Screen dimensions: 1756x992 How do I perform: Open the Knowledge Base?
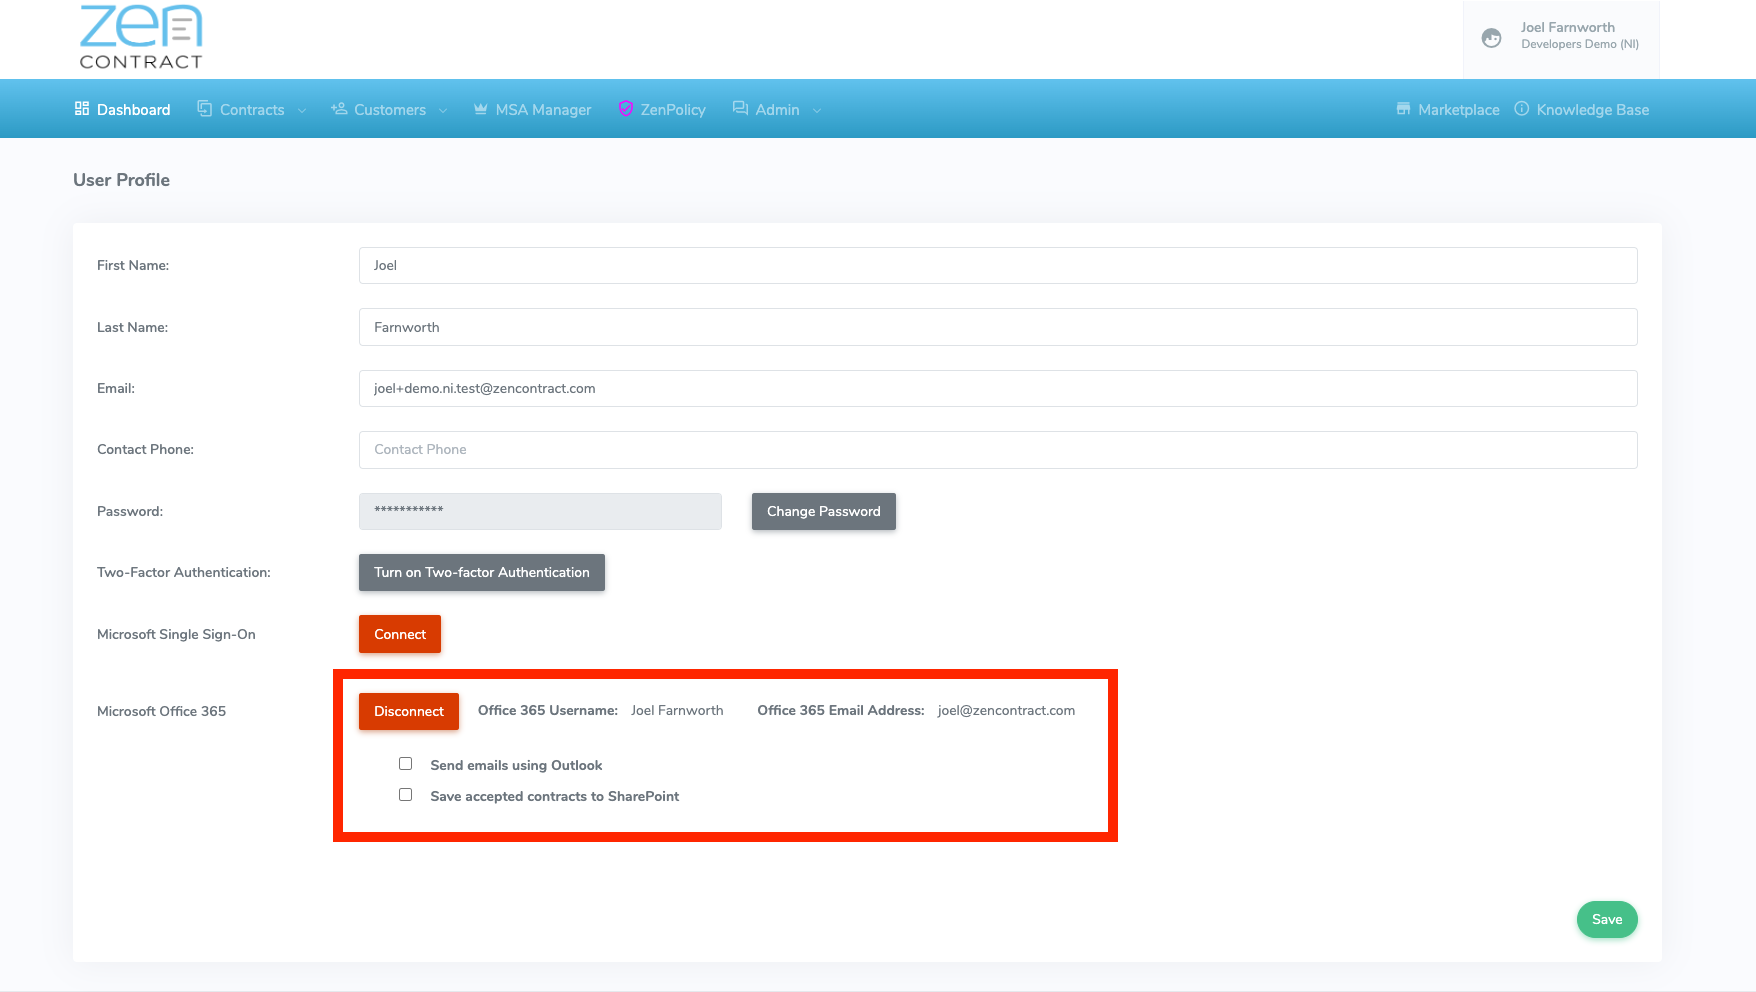pyautogui.click(x=1581, y=108)
